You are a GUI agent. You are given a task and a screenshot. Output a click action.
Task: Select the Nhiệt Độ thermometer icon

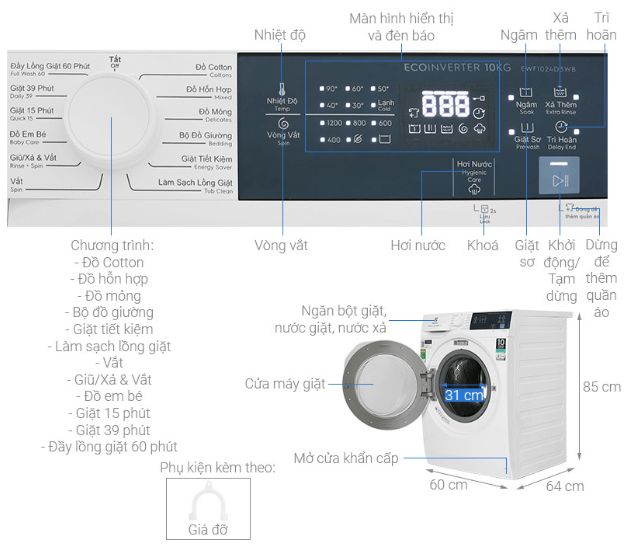[x=282, y=89]
